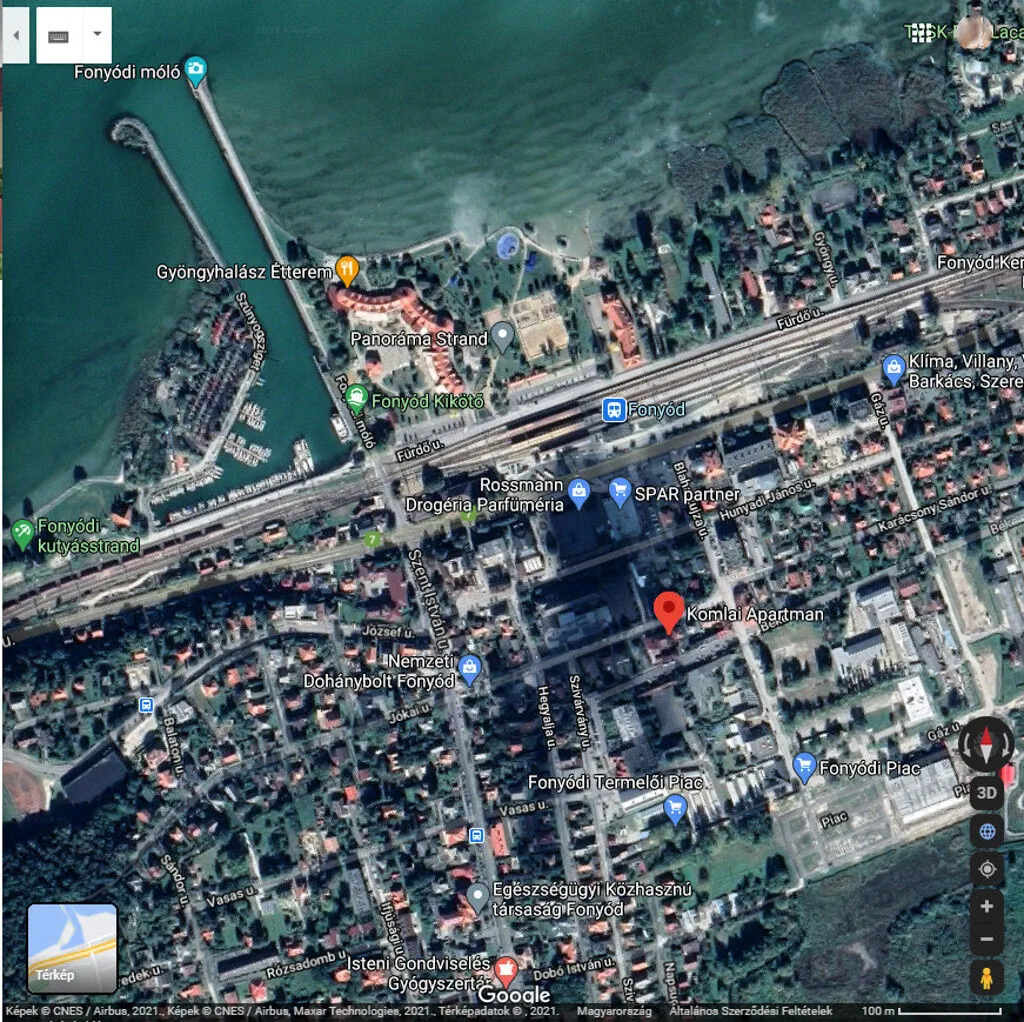Toggle globe view with the globe button
This screenshot has width=1024, height=1022.
pos(987,831)
